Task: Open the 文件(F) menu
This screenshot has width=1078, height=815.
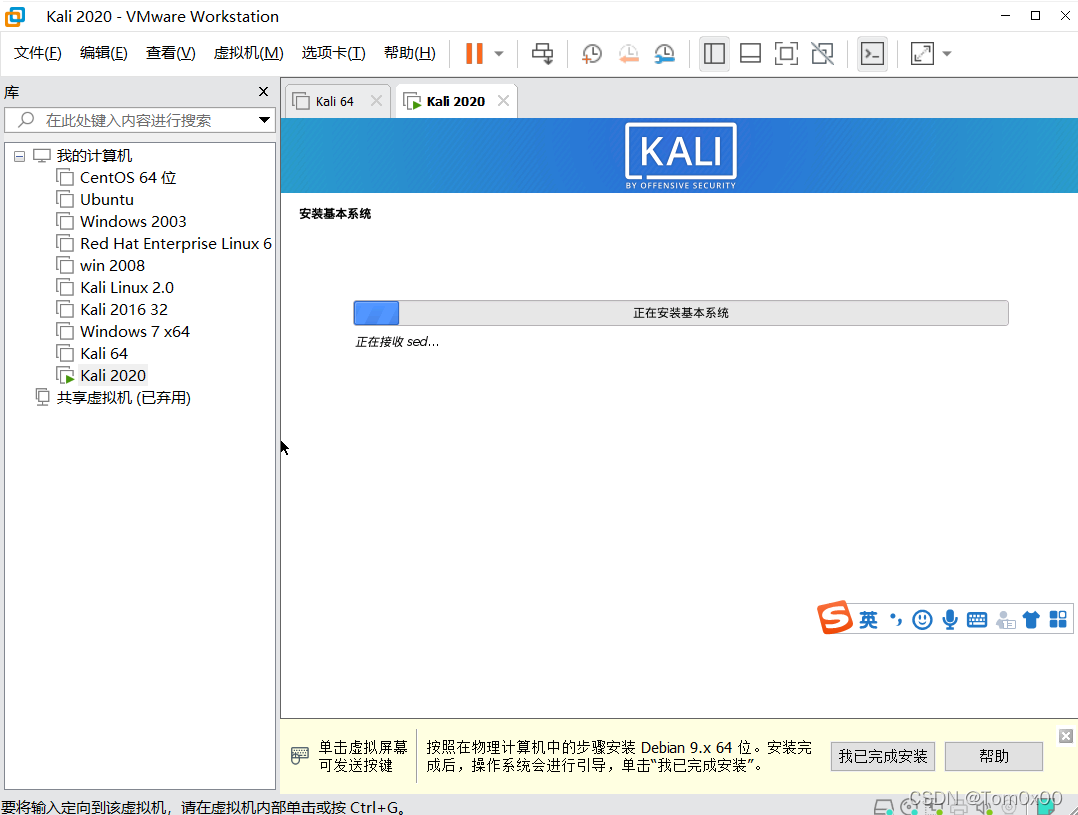Action: [37, 53]
